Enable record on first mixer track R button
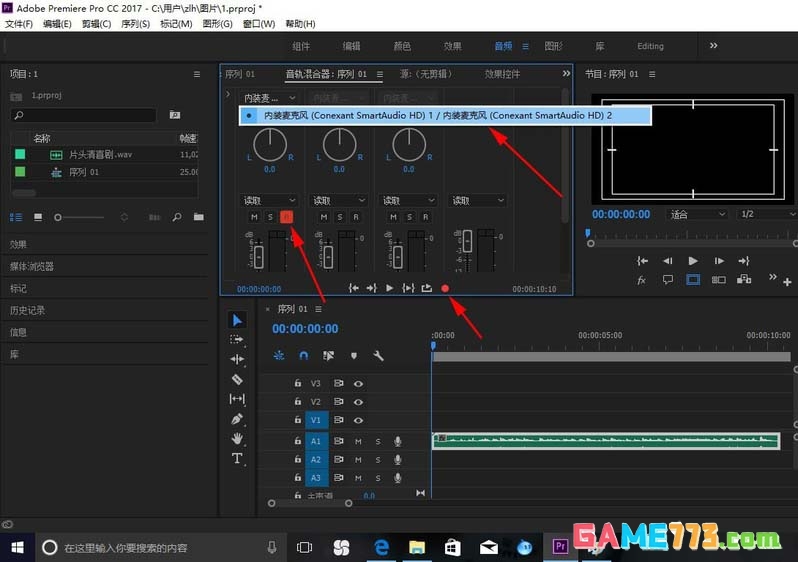The image size is (798, 562). click(287, 217)
